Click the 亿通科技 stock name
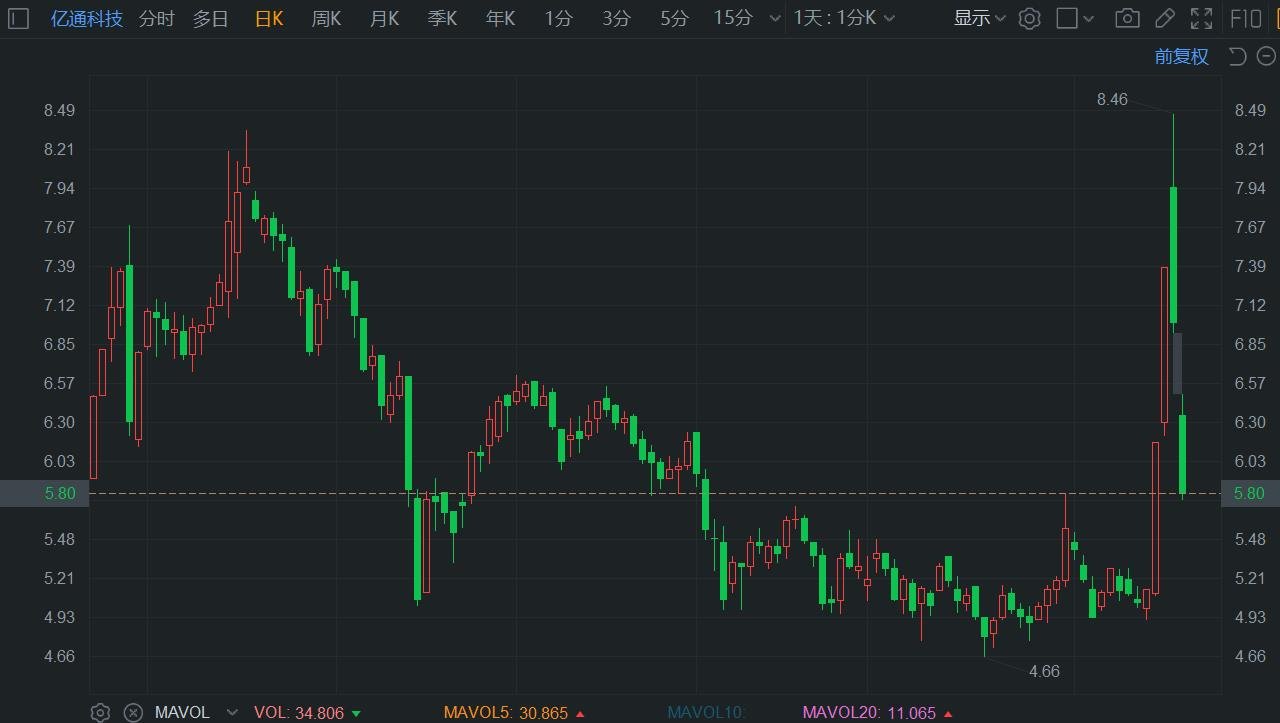Viewport: 1280px width, 723px height. (x=87, y=18)
